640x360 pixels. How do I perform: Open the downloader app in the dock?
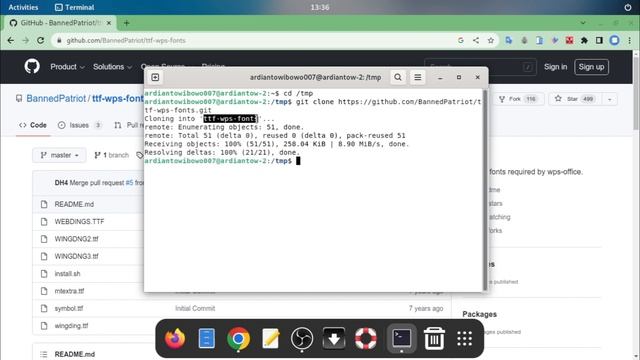pos(334,338)
